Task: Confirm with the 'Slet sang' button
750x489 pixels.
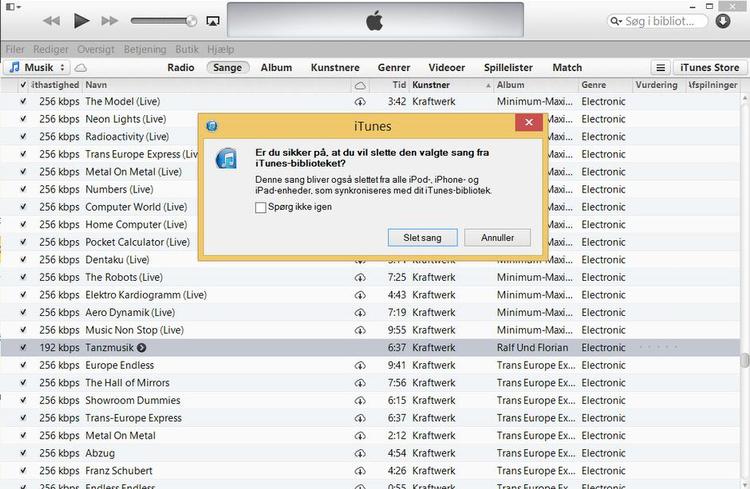Action: [422, 238]
